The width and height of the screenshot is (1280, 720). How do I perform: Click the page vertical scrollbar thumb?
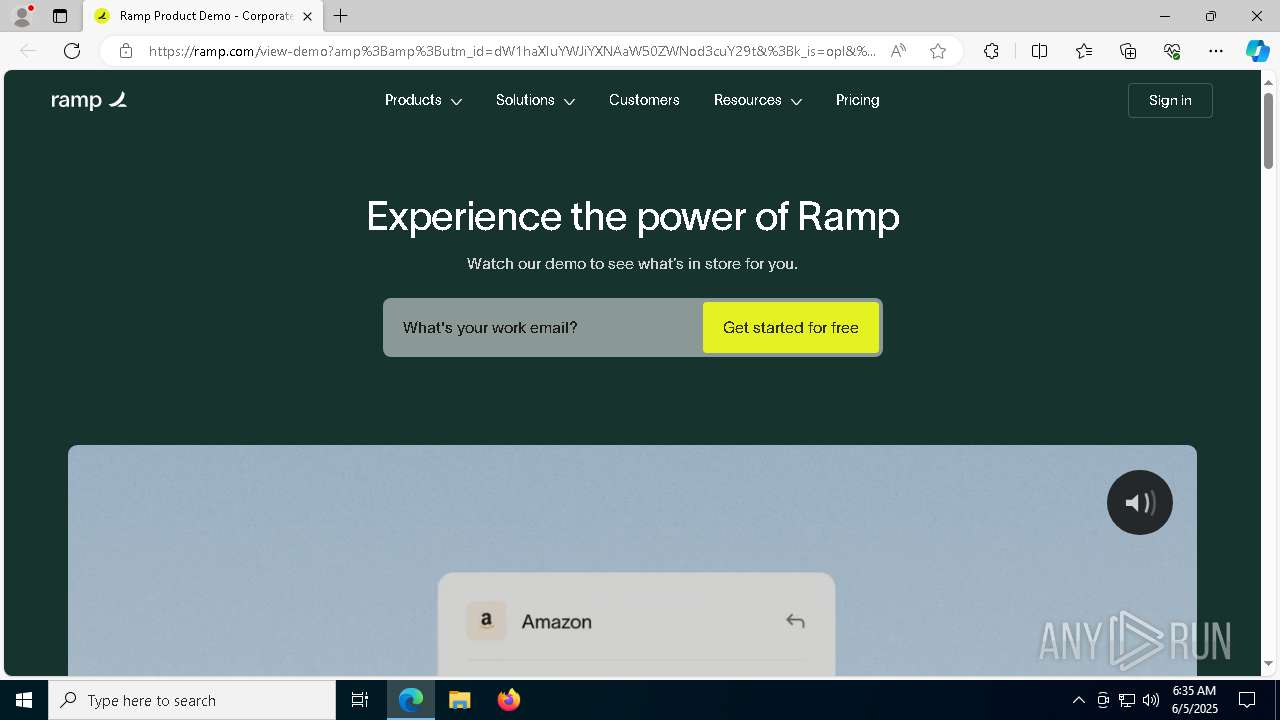point(1268,130)
